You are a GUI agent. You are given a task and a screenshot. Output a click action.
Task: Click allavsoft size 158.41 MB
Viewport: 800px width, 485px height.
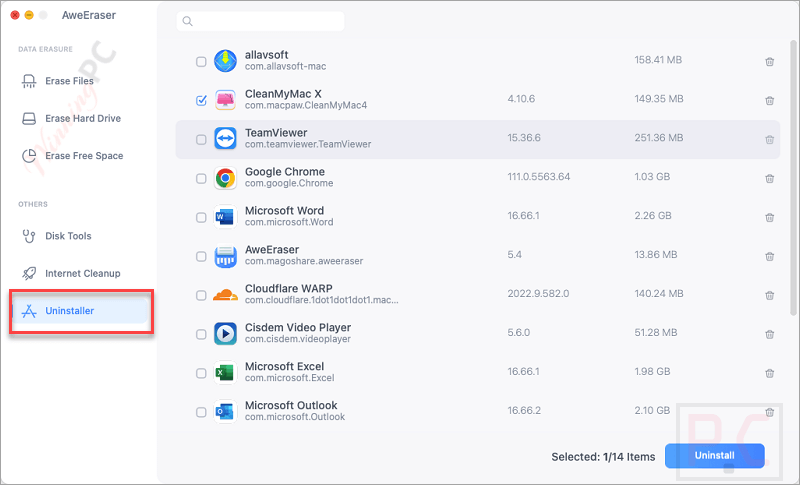[658, 60]
